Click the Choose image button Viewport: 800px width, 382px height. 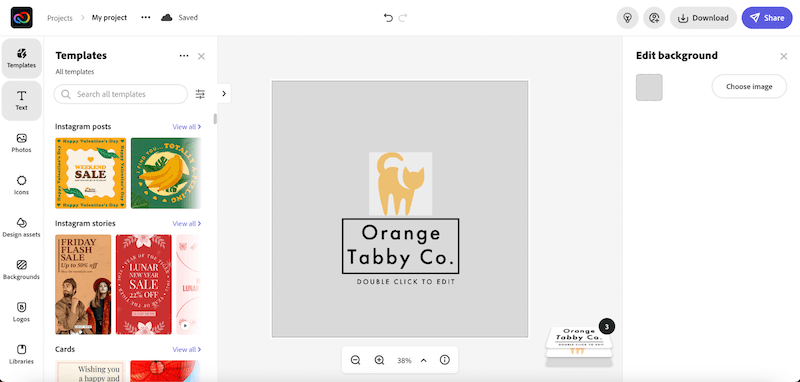pos(749,86)
